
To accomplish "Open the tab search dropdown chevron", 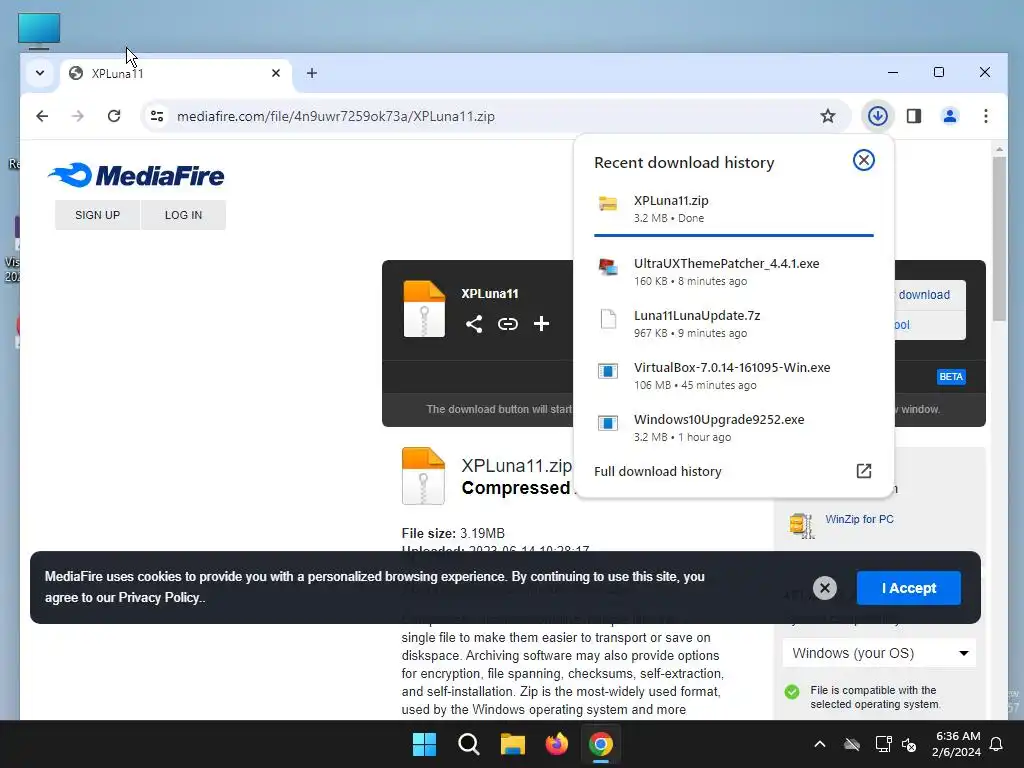I will click(40, 73).
